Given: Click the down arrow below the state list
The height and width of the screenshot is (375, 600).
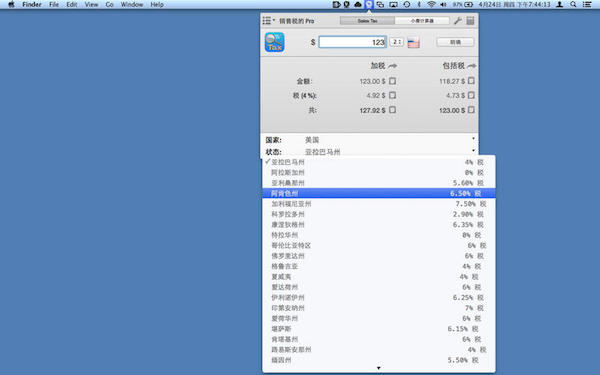Looking at the screenshot, I should tap(379, 368).
